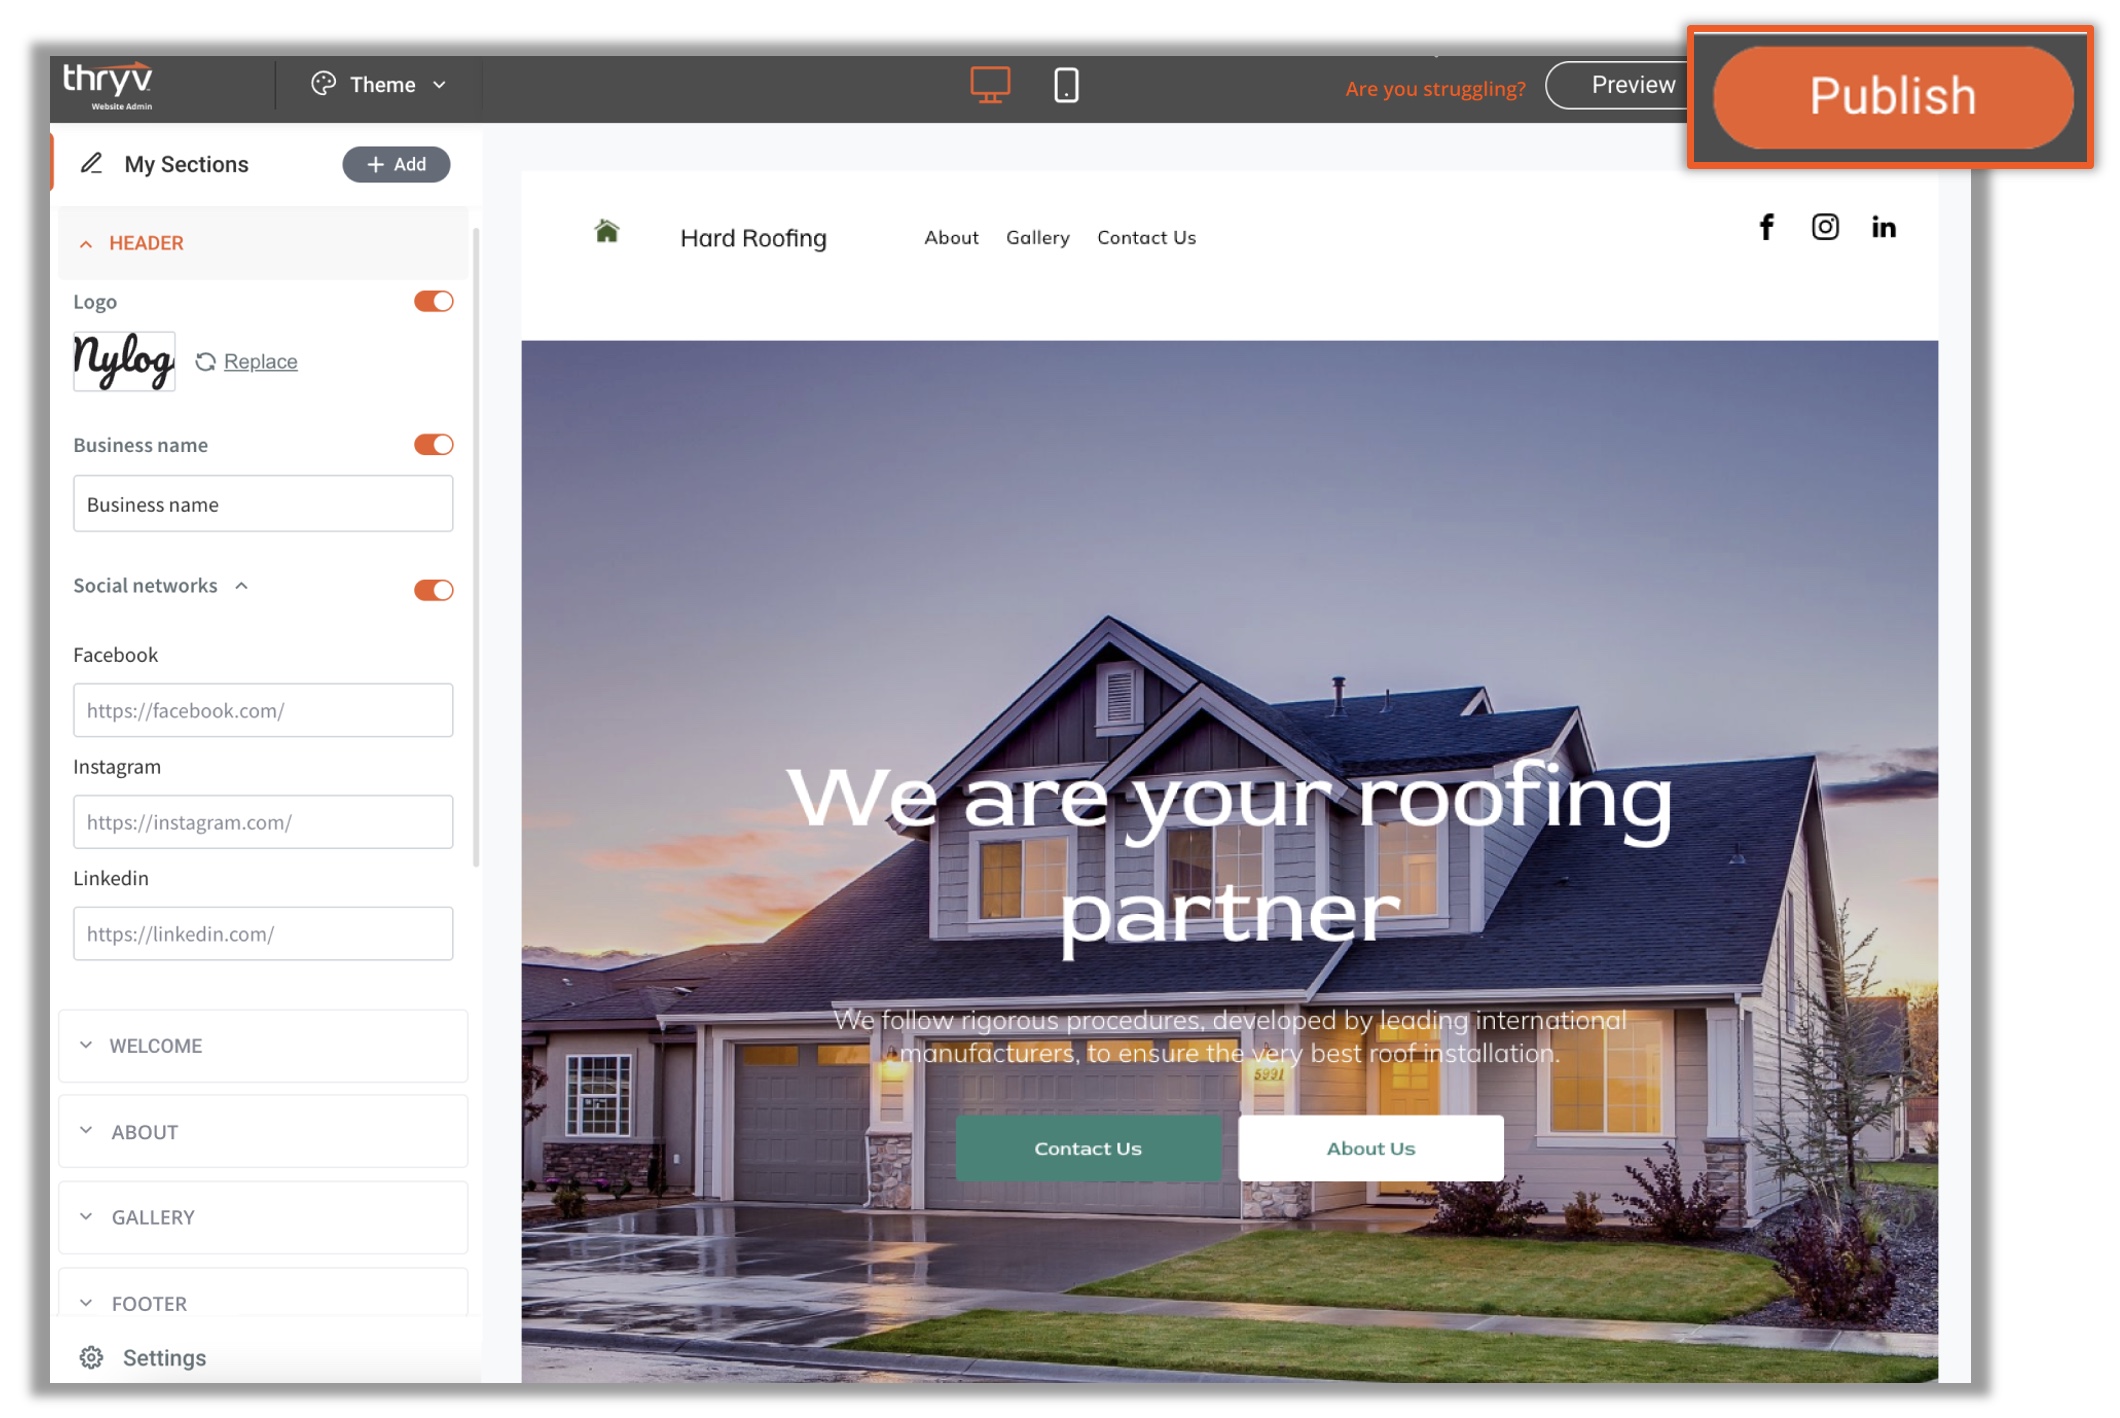Click the Facebook URL input field
Image resolution: width=2120 pixels, height=1418 pixels.
[263, 709]
